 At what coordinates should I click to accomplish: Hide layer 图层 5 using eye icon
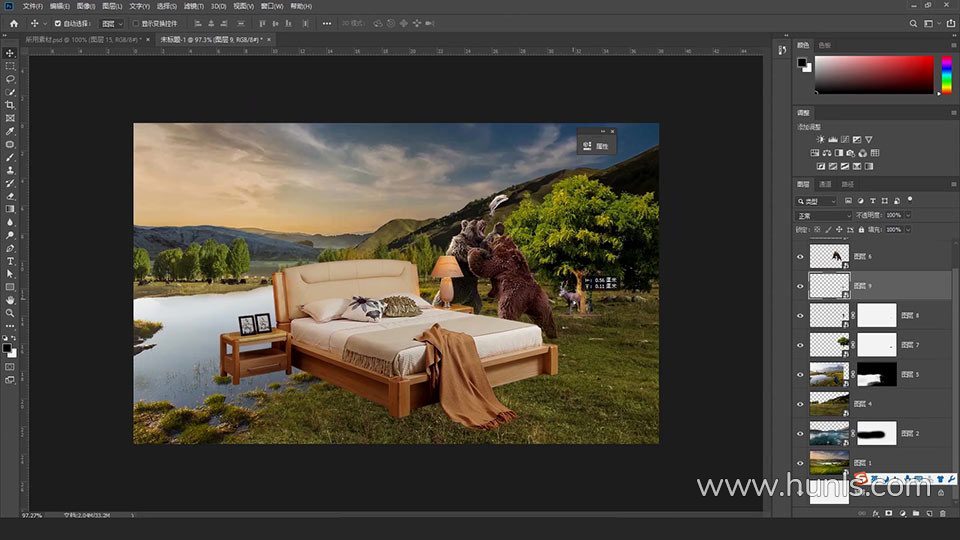point(800,375)
